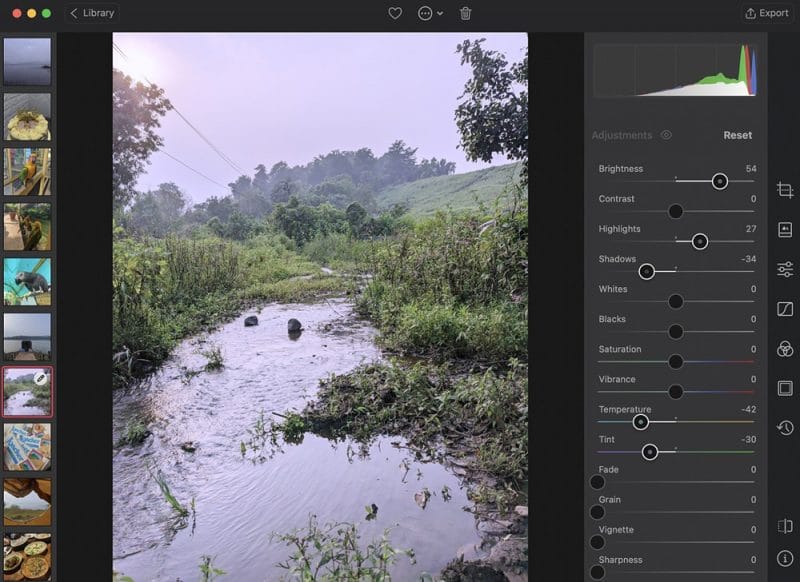The height and width of the screenshot is (582, 800).
Task: Go back using the Library link
Action: (x=92, y=13)
